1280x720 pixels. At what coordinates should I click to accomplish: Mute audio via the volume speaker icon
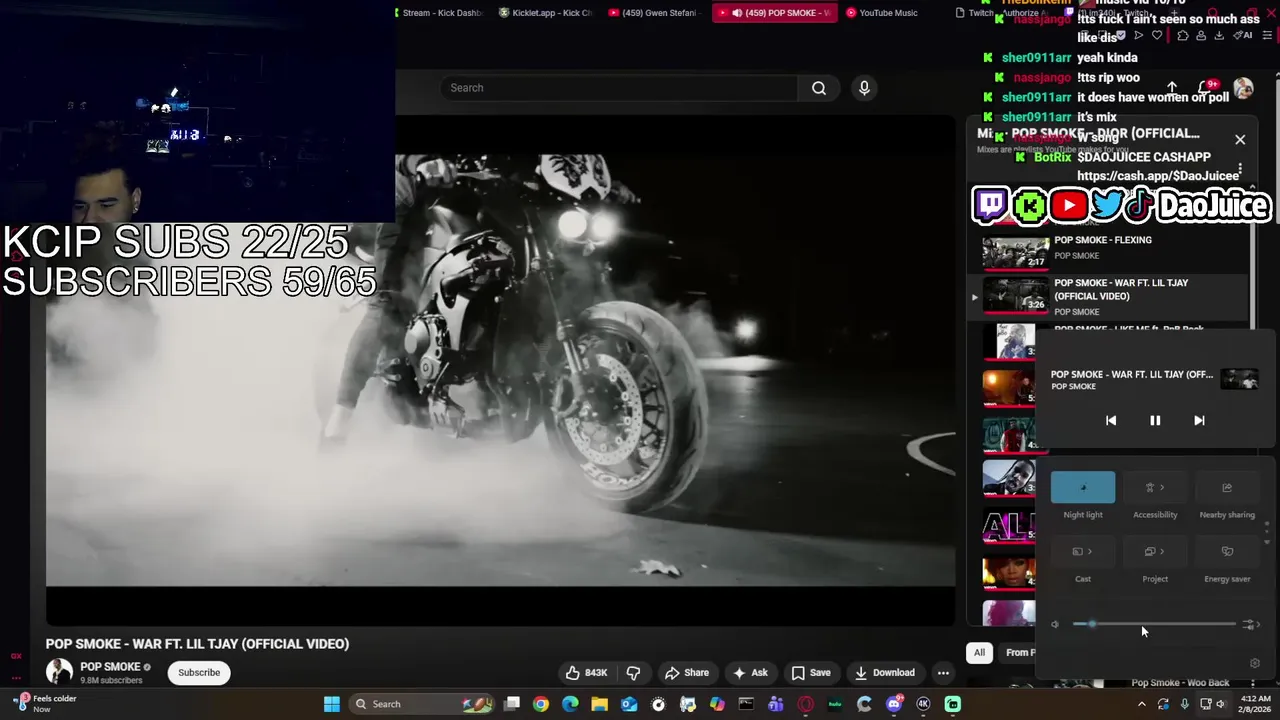(x=1055, y=625)
